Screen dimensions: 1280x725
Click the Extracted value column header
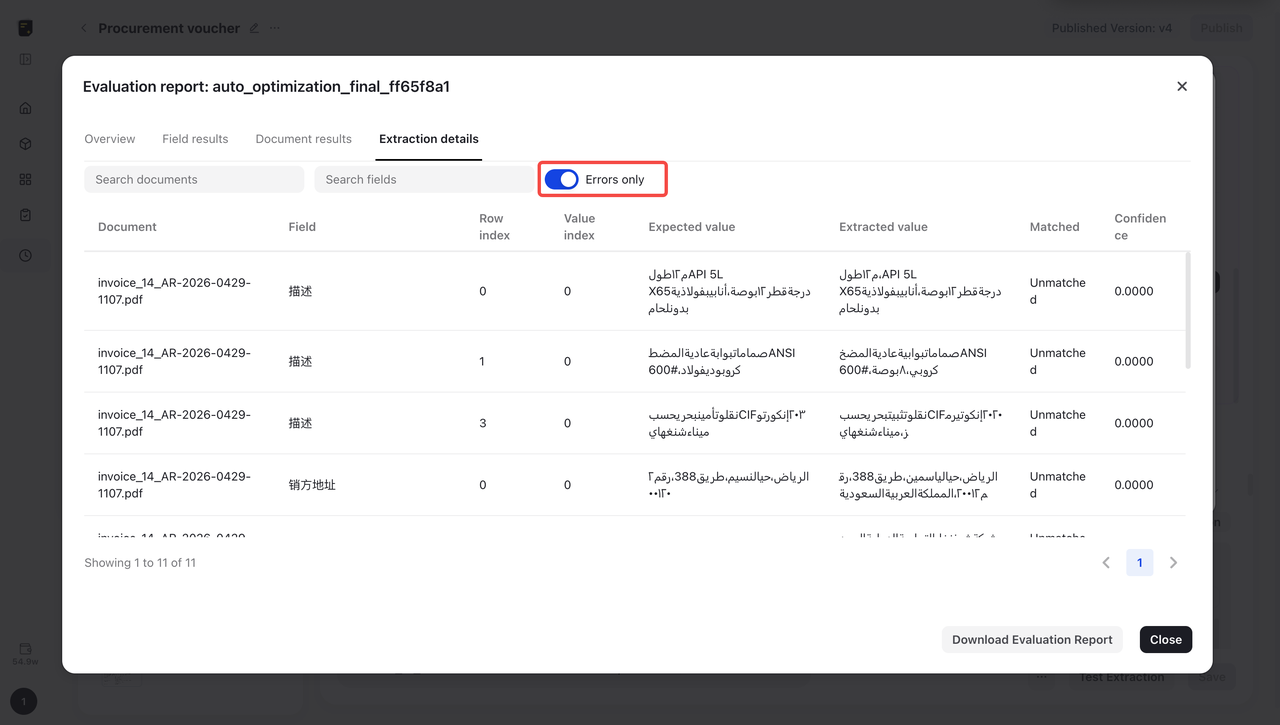[883, 227]
